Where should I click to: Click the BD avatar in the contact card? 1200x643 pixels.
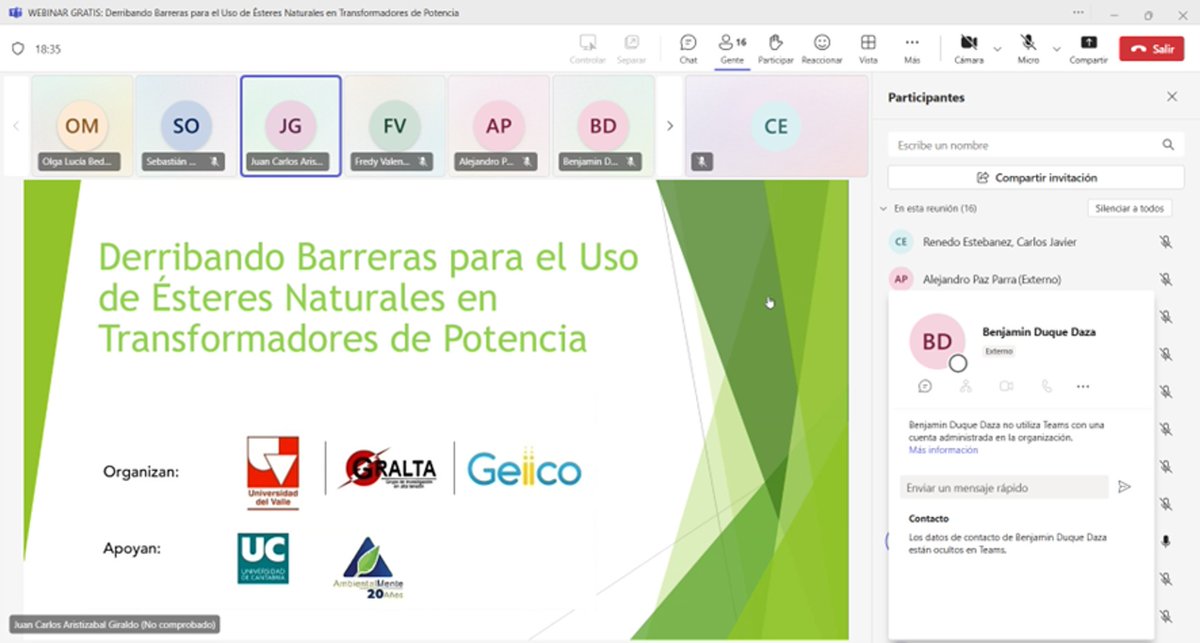937,341
